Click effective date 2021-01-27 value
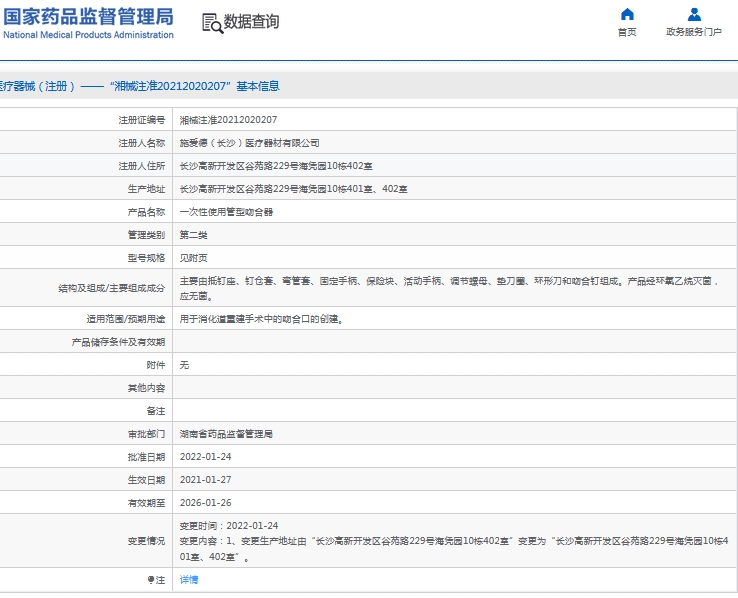Image resolution: width=738 pixels, height=598 pixels. [x=206, y=480]
